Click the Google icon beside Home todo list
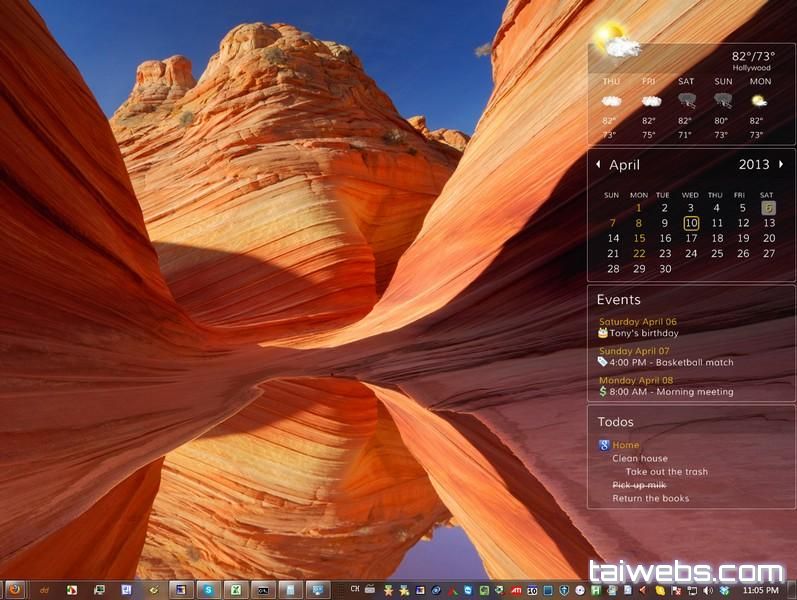The height and width of the screenshot is (600, 797). 604,445
